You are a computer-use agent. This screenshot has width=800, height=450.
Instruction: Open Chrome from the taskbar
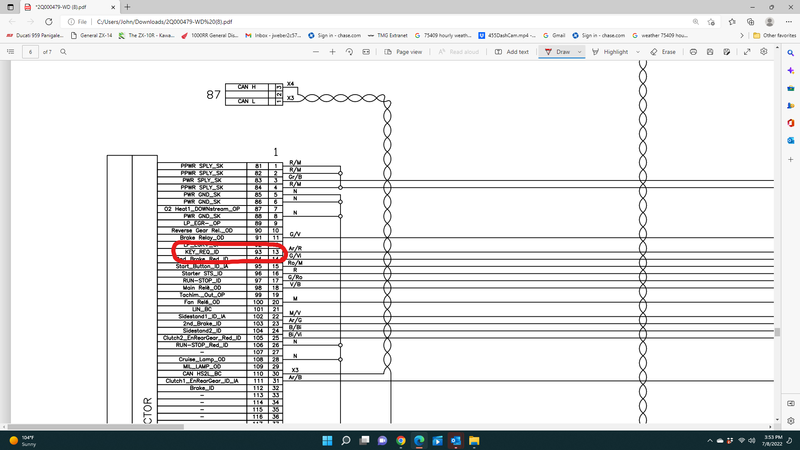pyautogui.click(x=401, y=440)
